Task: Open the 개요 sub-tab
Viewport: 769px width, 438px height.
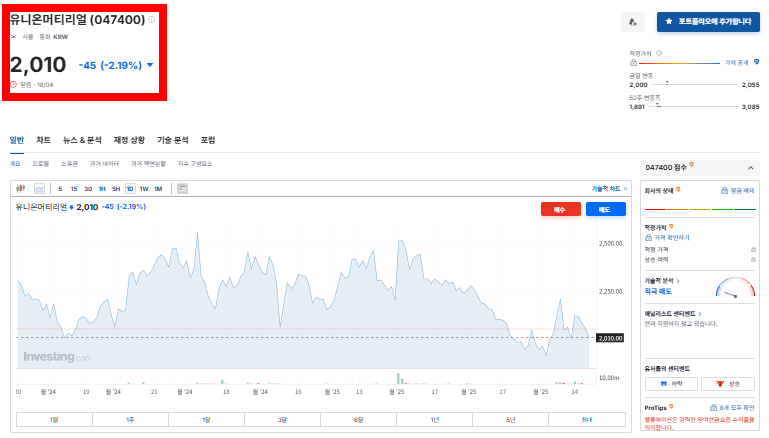Action: (x=15, y=164)
